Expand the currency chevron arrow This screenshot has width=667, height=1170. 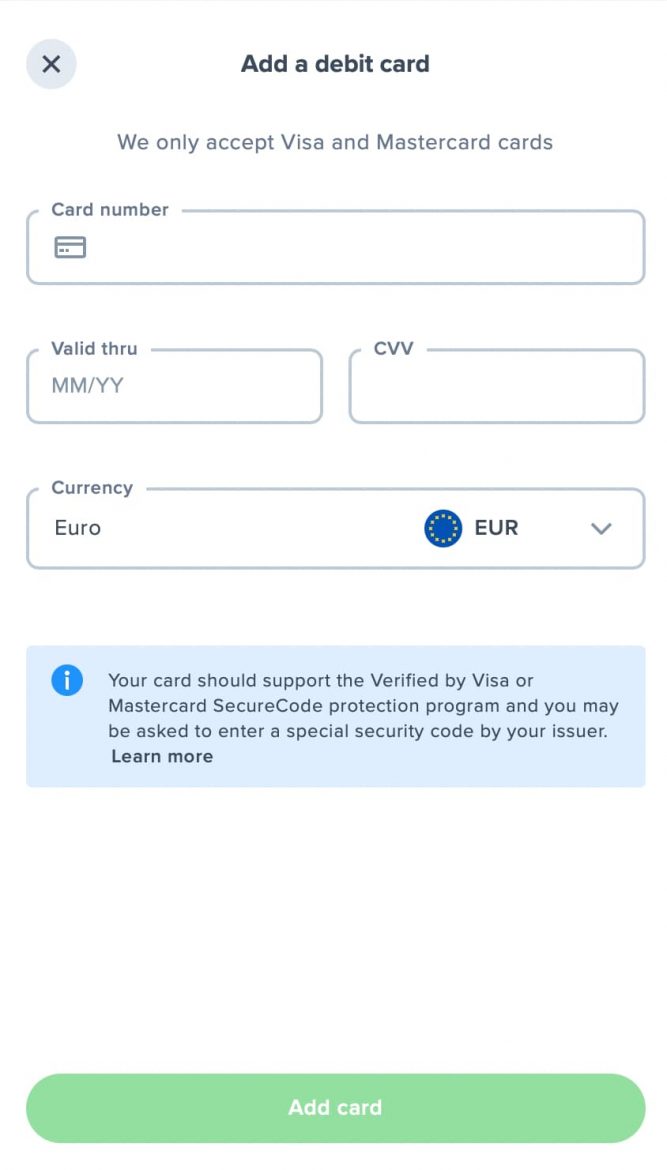point(601,529)
